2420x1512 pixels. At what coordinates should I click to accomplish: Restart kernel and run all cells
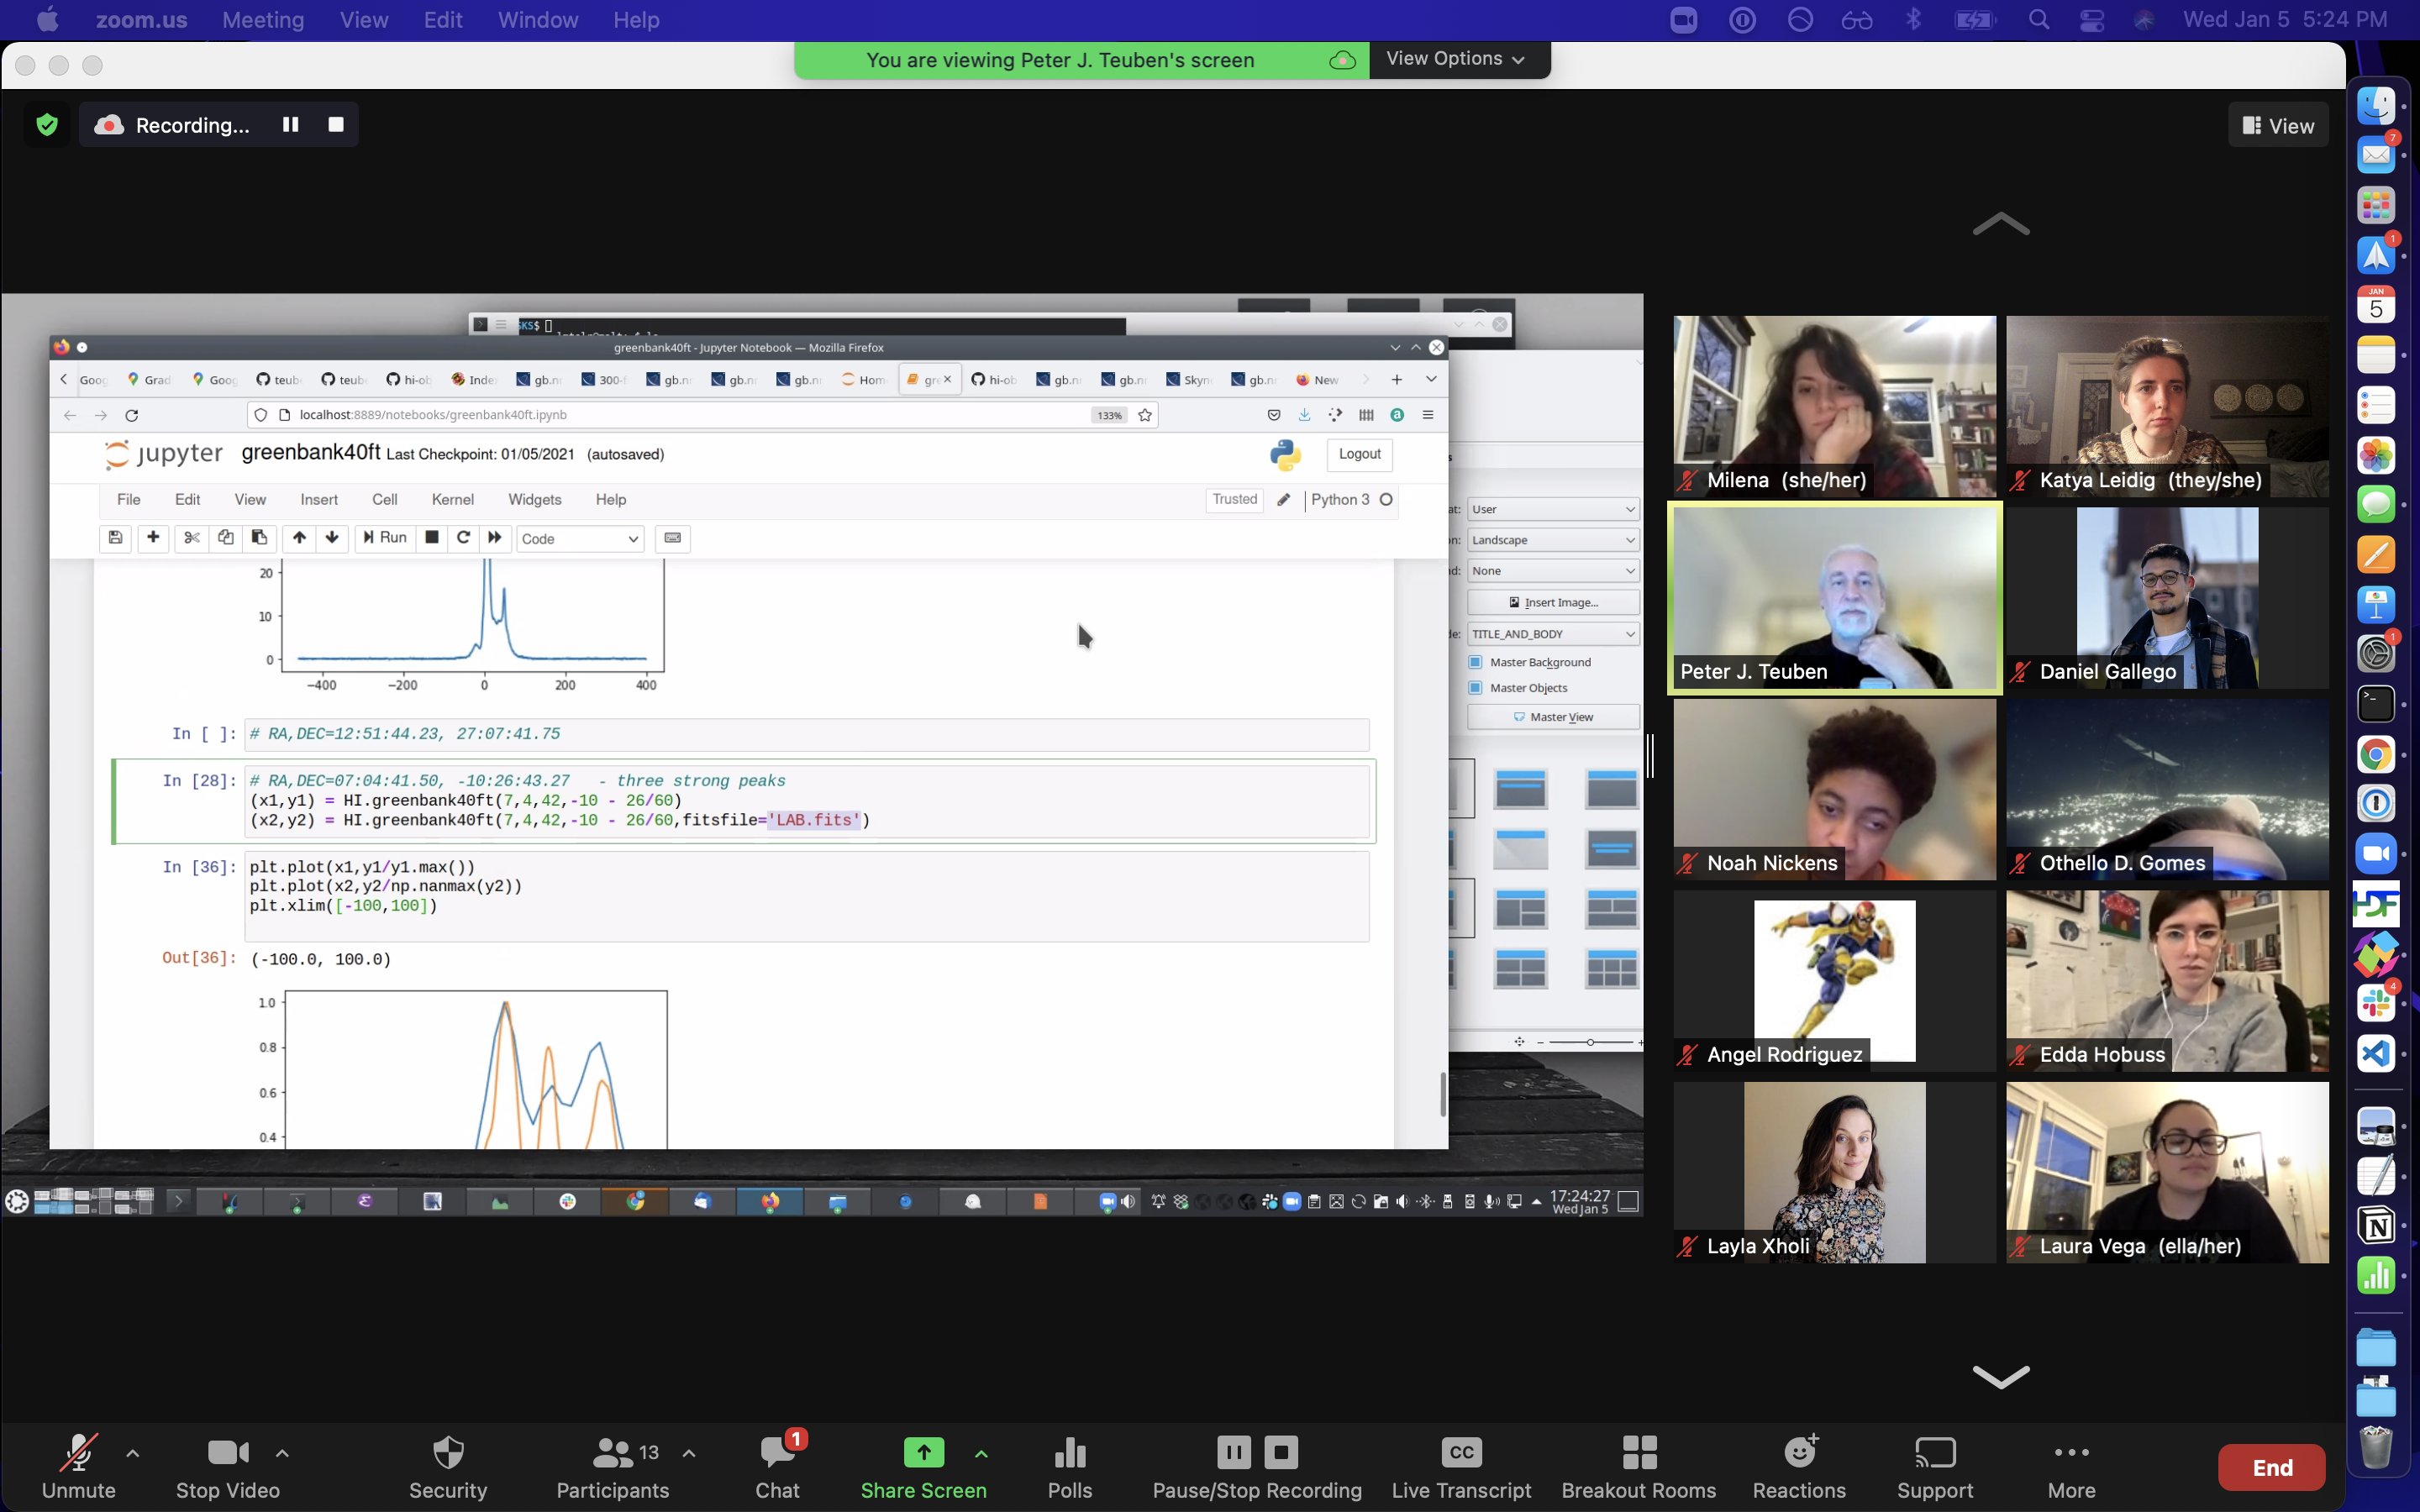tap(495, 538)
